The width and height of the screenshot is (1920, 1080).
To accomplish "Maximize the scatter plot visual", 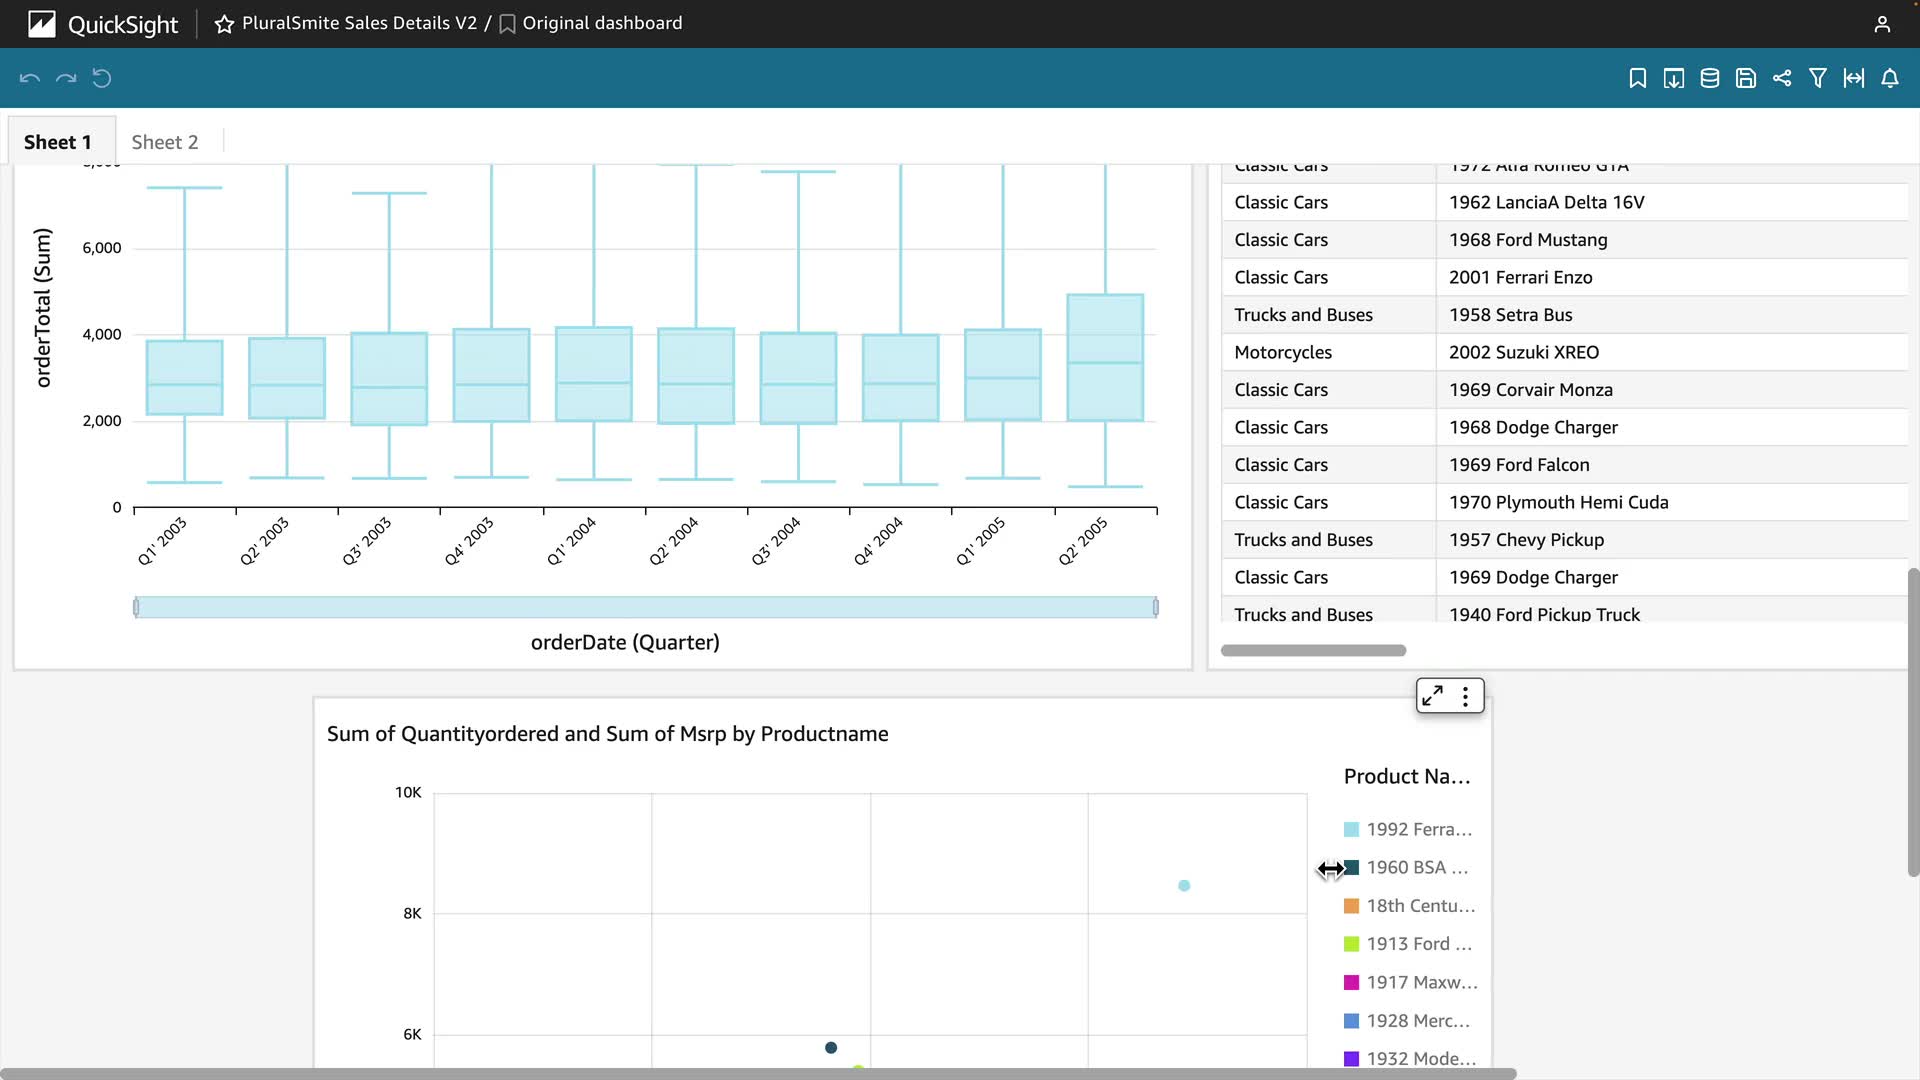I will tap(1432, 696).
